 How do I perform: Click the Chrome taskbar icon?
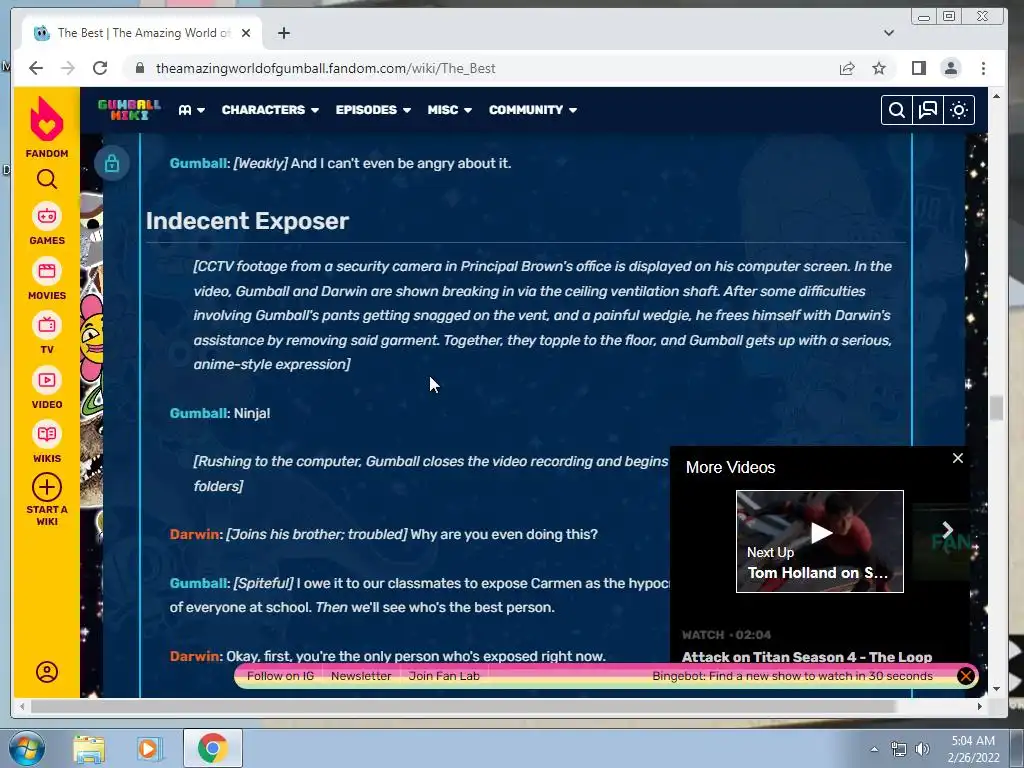coord(212,748)
